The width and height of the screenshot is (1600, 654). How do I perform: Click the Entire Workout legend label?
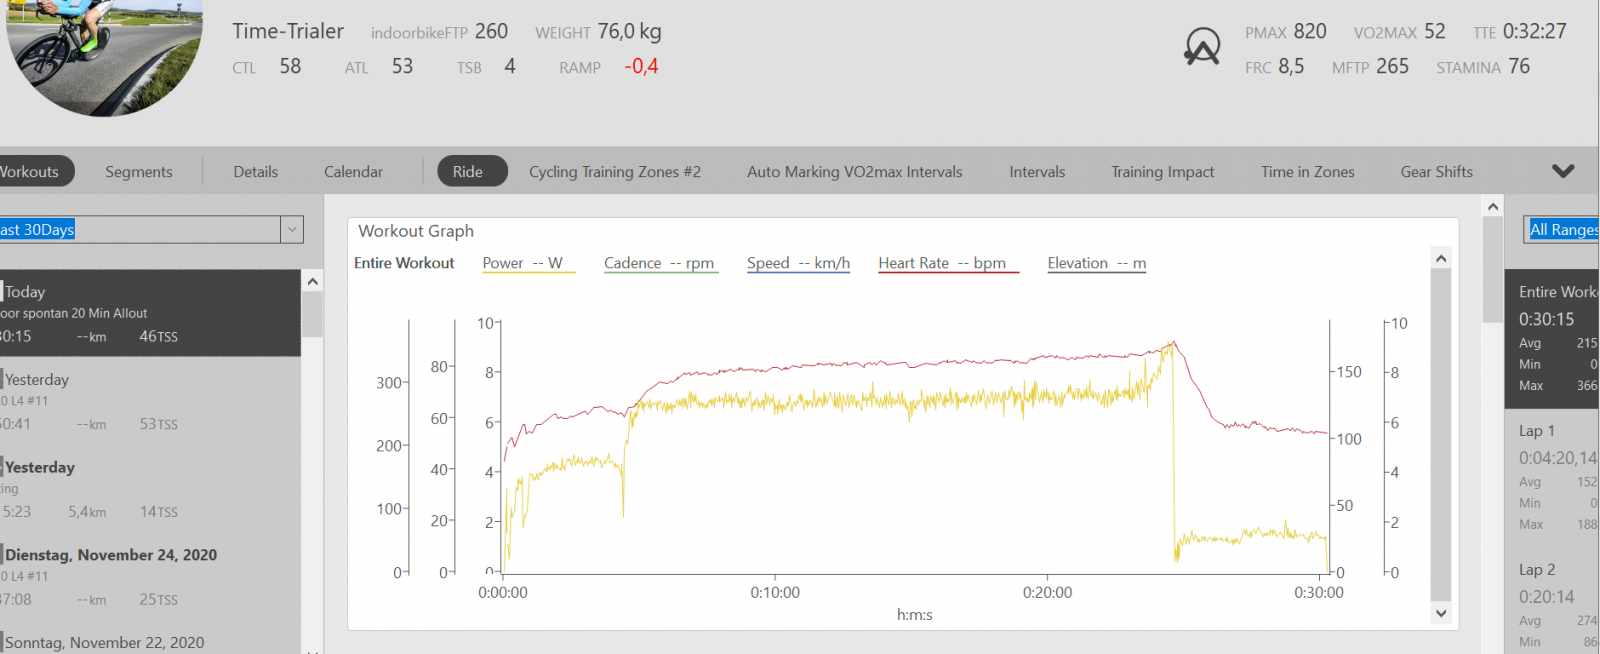click(404, 263)
